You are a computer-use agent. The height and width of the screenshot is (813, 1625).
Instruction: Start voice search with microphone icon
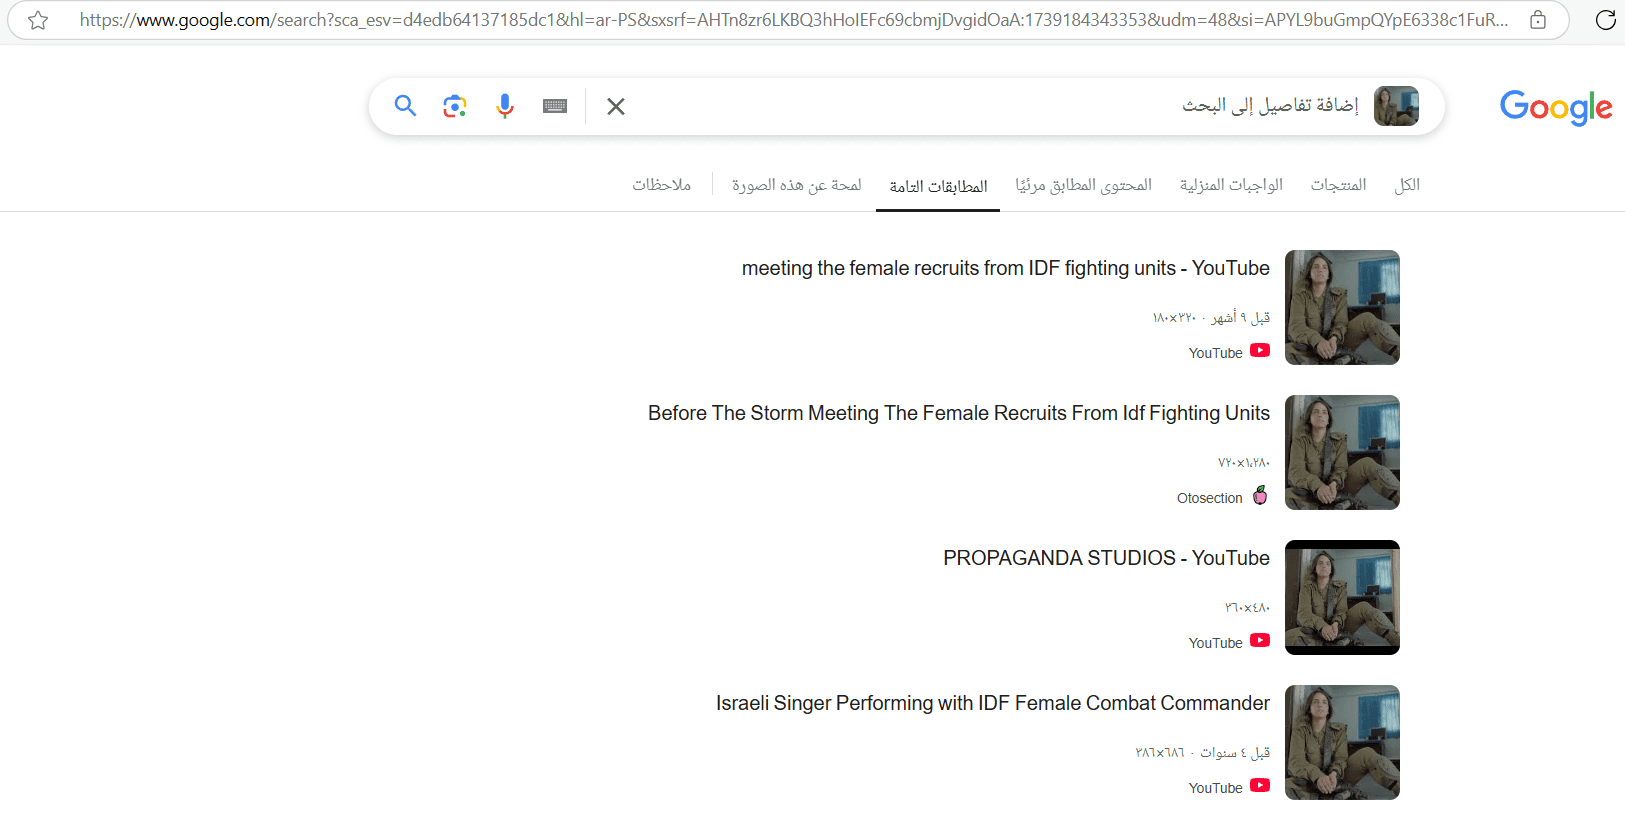click(x=505, y=106)
